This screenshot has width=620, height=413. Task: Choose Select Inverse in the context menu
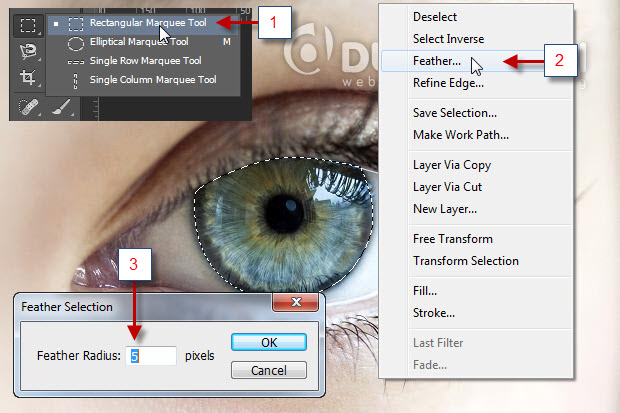point(448,39)
